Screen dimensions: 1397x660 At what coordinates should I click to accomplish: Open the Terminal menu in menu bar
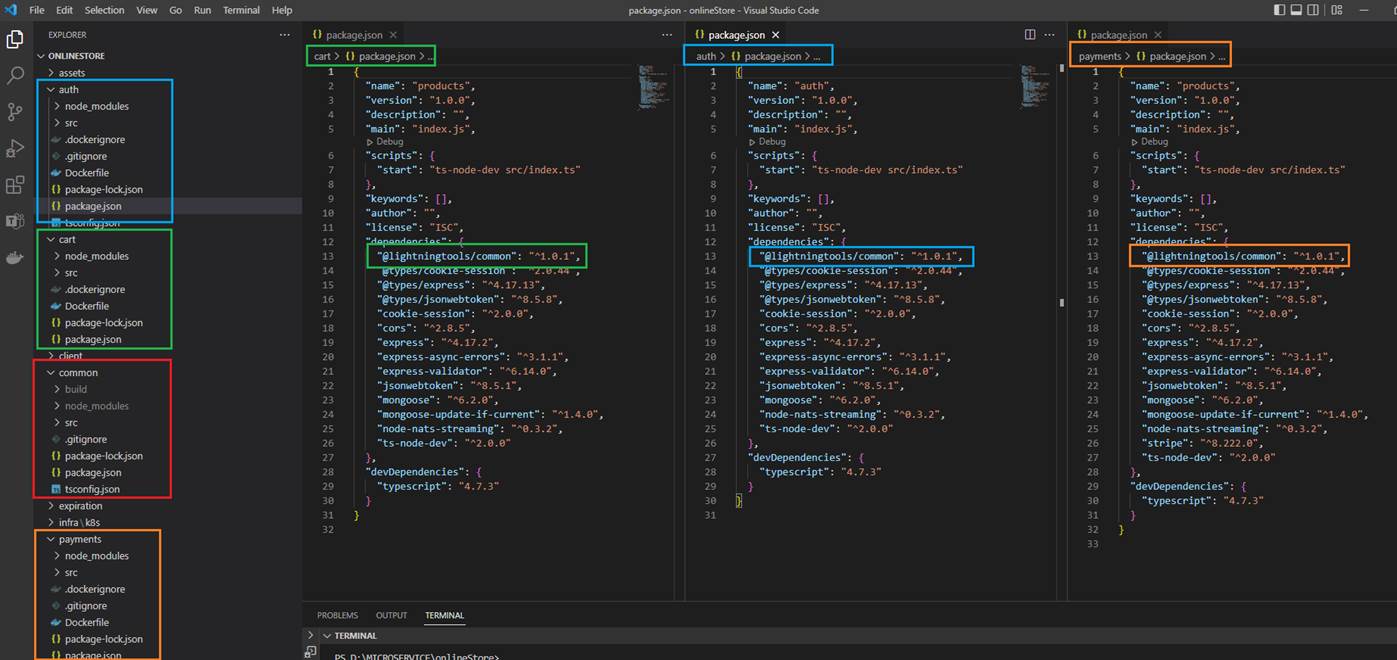coord(240,10)
